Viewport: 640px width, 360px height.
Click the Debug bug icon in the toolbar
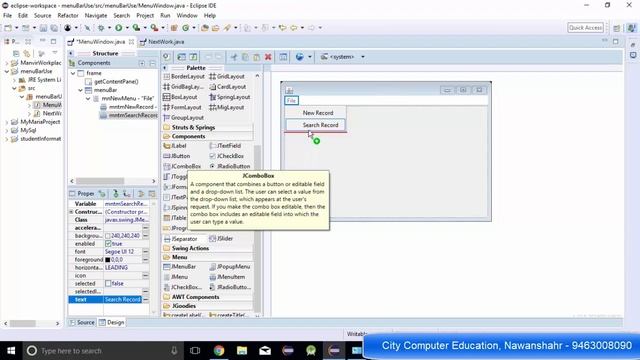(x=101, y=28)
